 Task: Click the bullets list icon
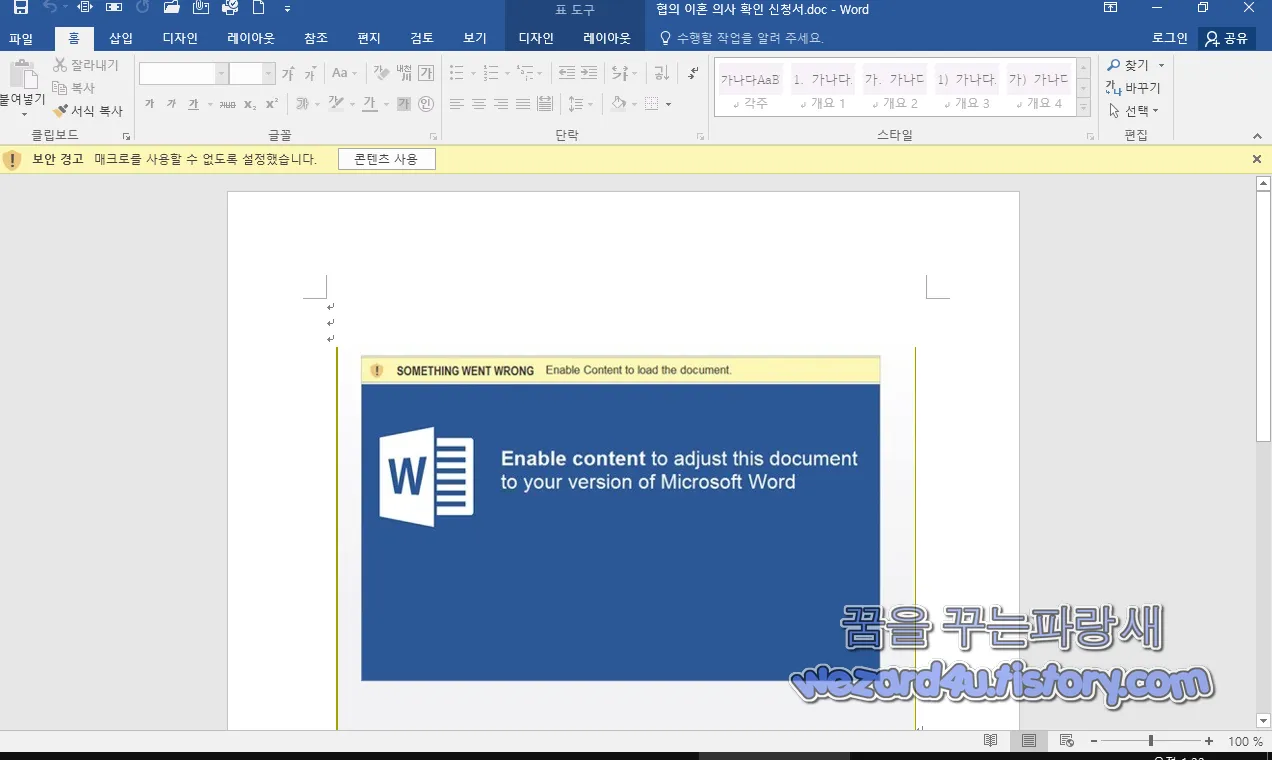point(457,73)
